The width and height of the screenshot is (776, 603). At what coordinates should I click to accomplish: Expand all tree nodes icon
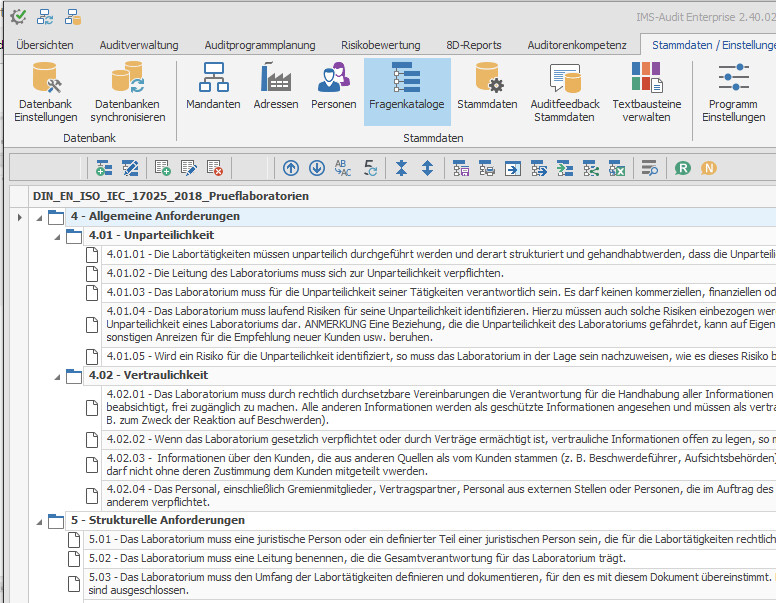coord(428,168)
